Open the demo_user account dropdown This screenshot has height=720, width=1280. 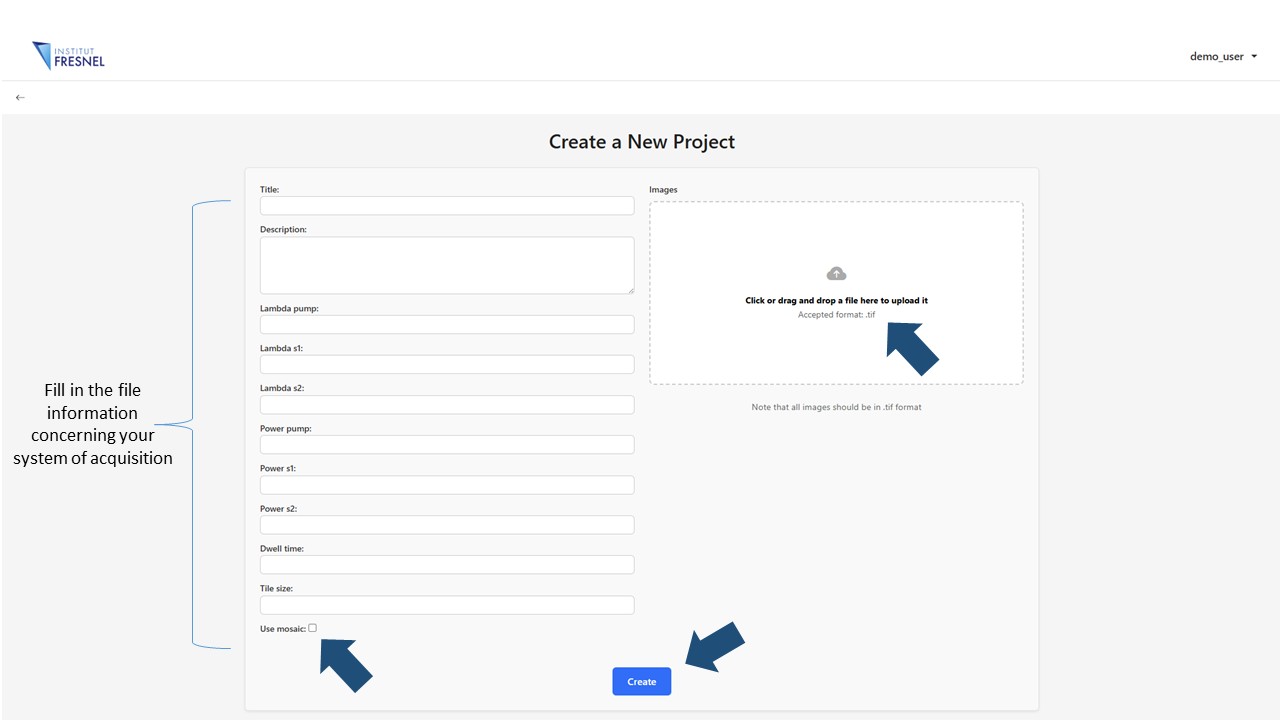[1216, 56]
